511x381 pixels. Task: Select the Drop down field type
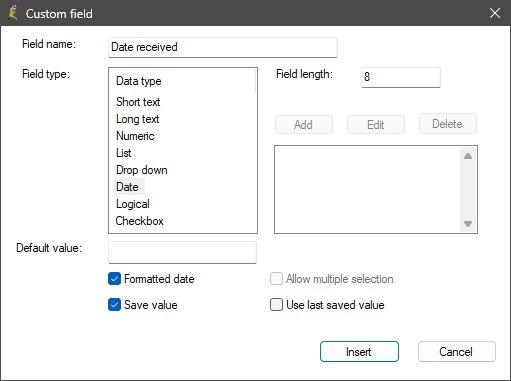click(x=142, y=170)
